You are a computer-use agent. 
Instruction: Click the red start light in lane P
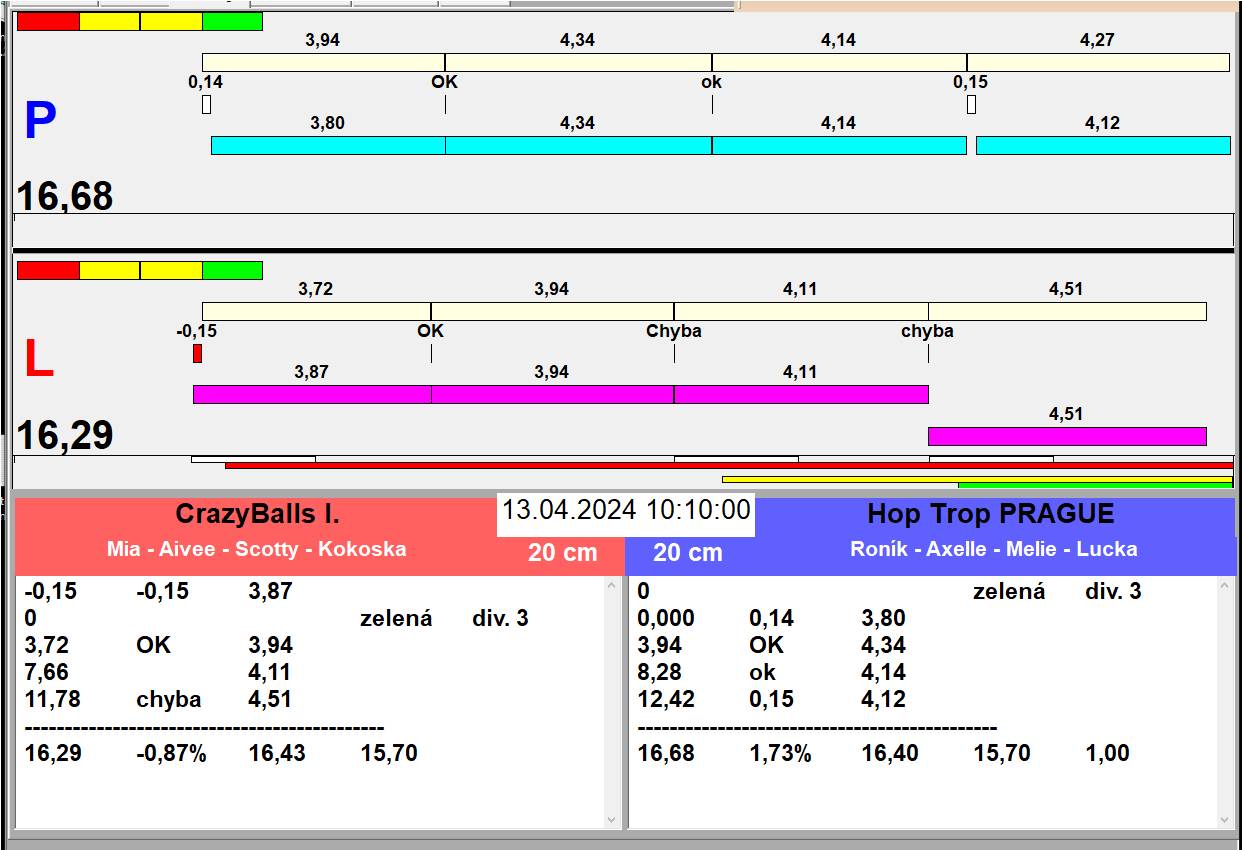point(48,21)
